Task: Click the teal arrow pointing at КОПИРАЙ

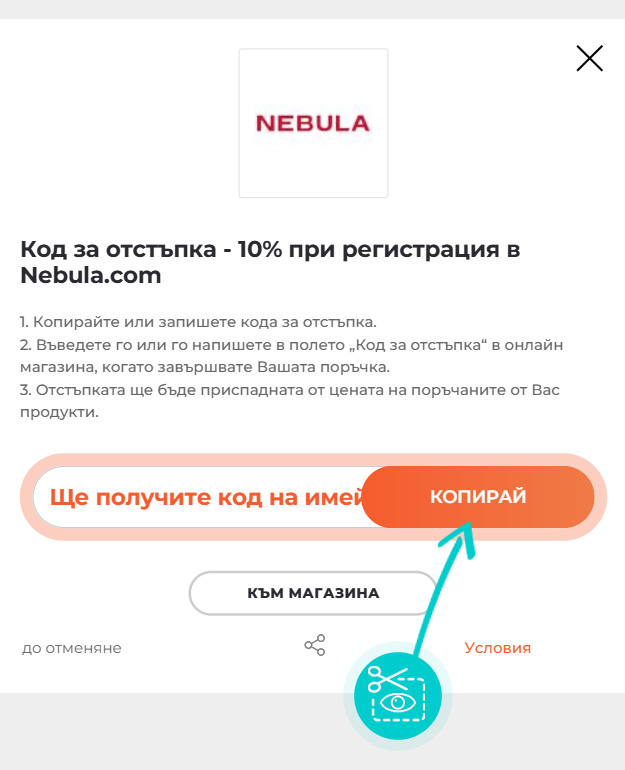Action: [445, 588]
